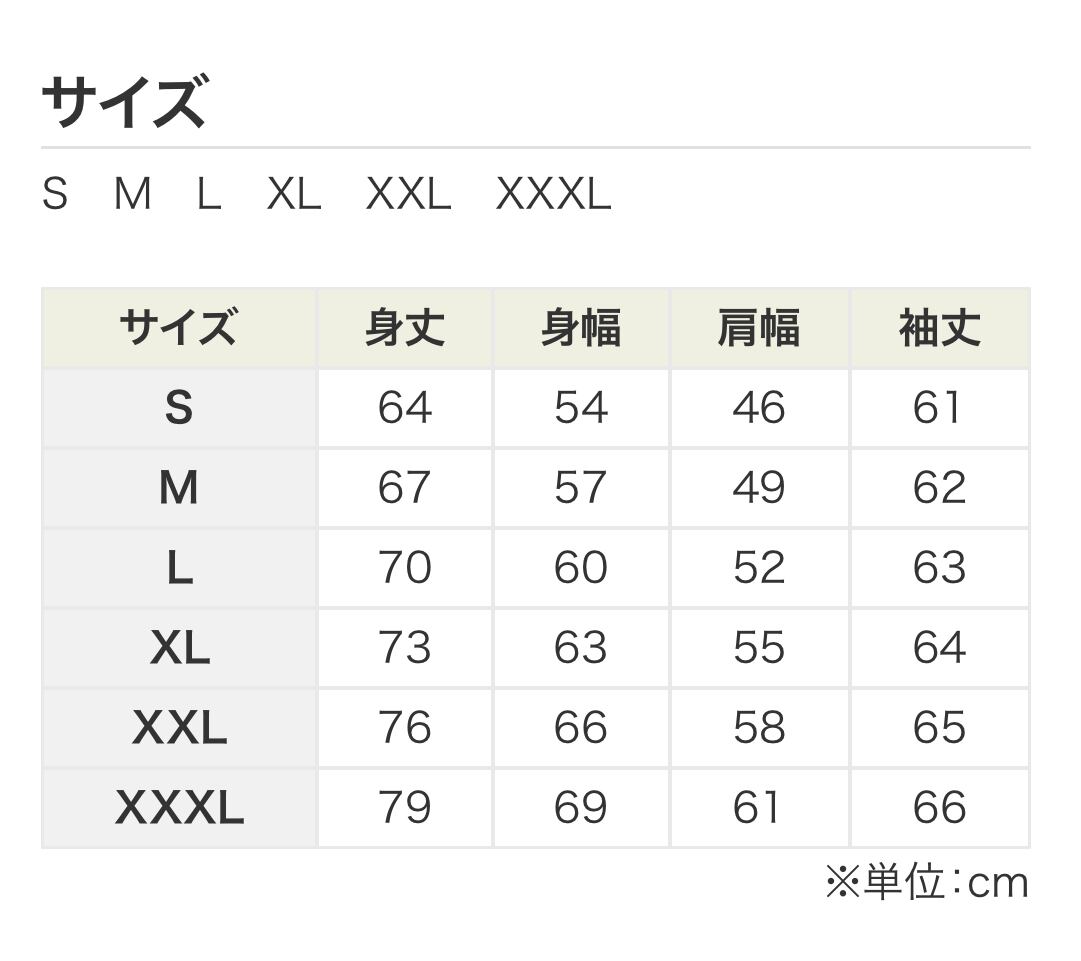The width and height of the screenshot is (1081, 961).
Task: Click the ※単位:cm unit note
Action: pyautogui.click(x=926, y=883)
